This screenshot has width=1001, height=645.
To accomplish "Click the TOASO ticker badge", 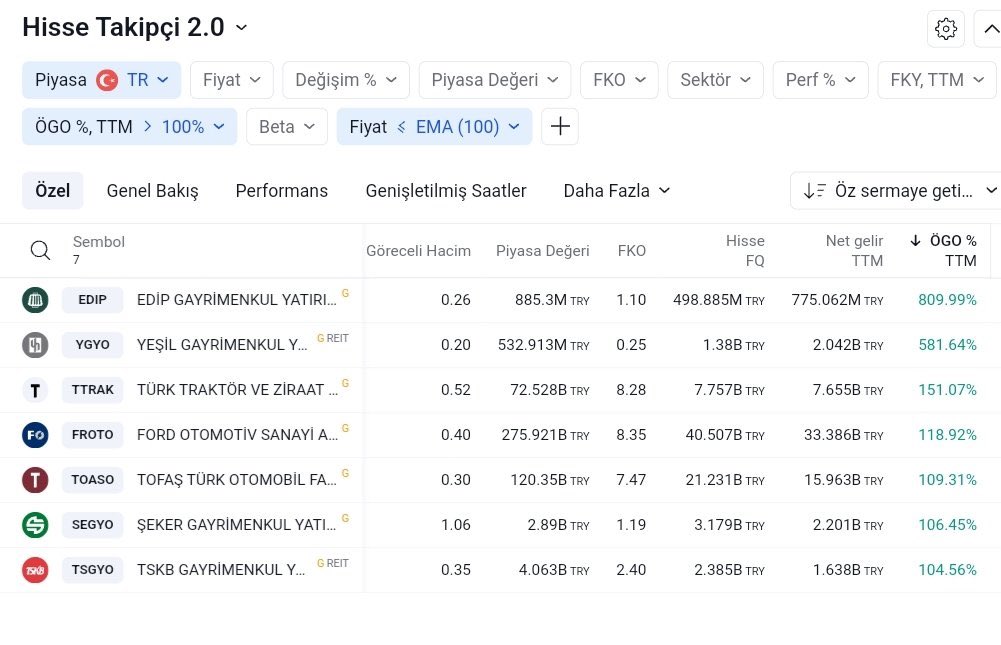I will (x=93, y=480).
